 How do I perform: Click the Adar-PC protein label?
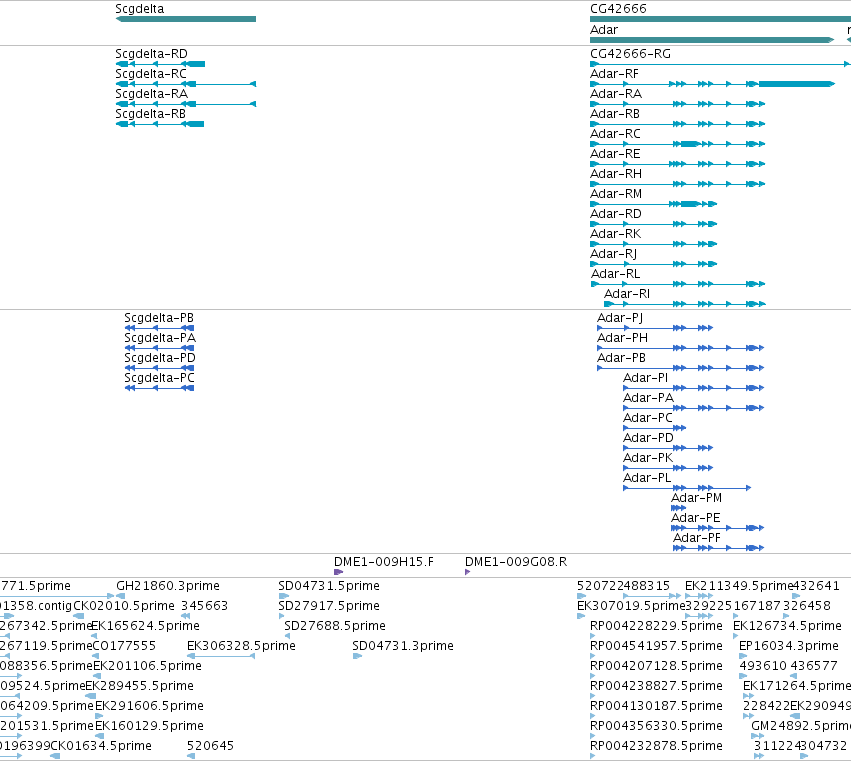pos(647,418)
